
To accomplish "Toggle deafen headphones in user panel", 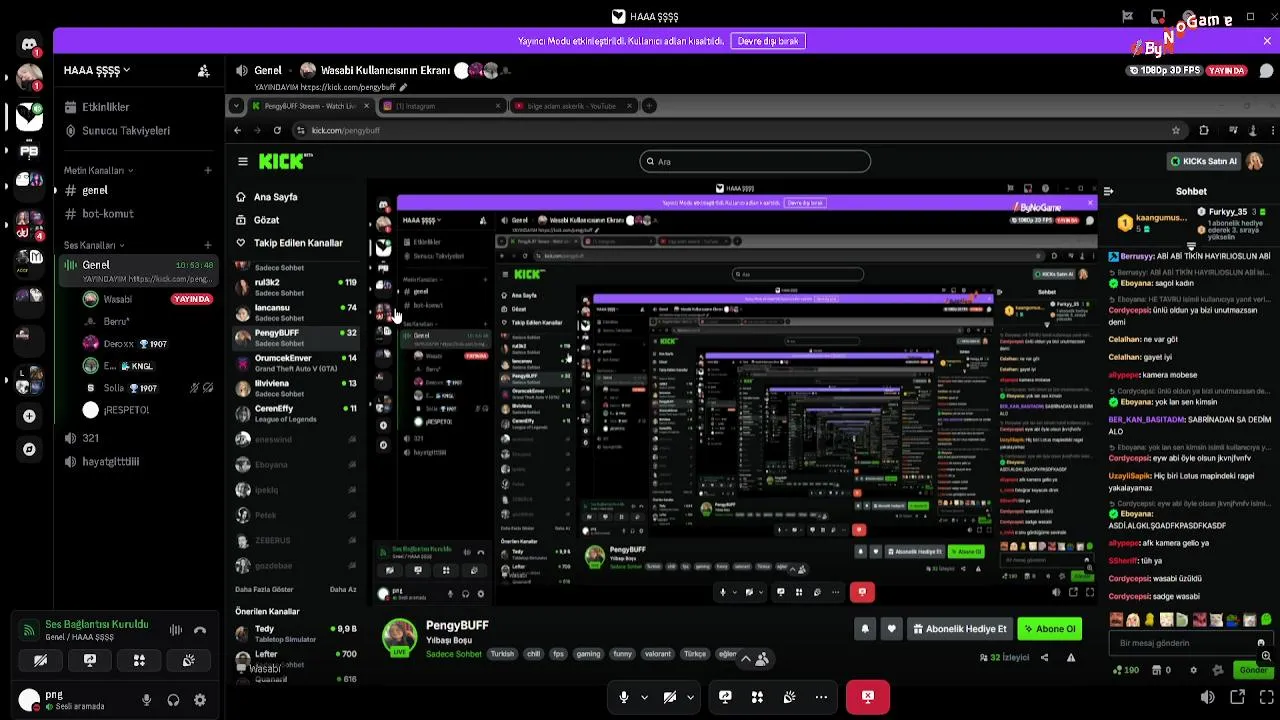I will [174, 701].
